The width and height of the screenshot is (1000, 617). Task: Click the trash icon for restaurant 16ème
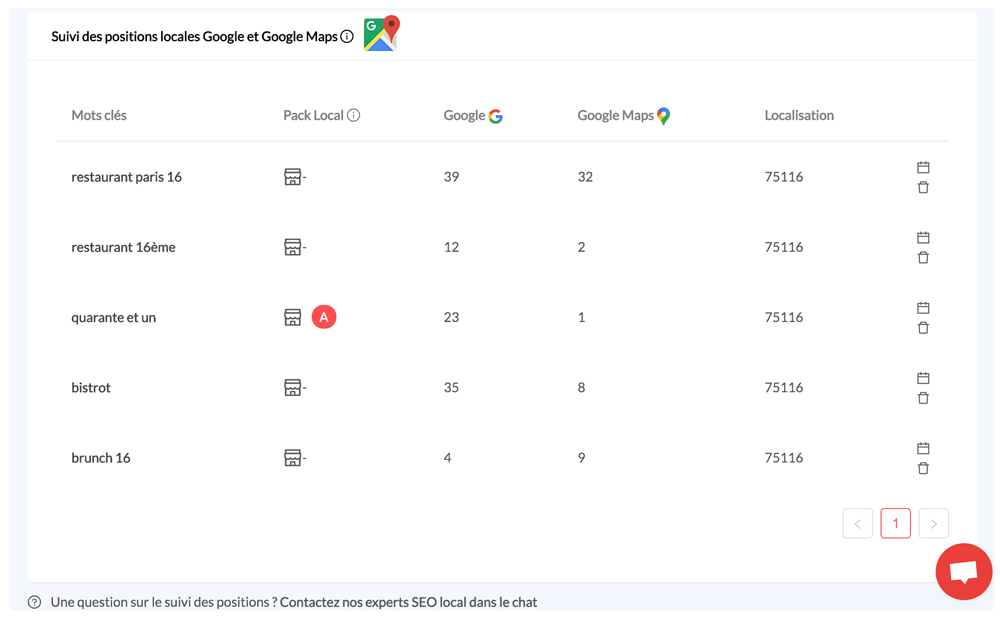[x=923, y=257]
